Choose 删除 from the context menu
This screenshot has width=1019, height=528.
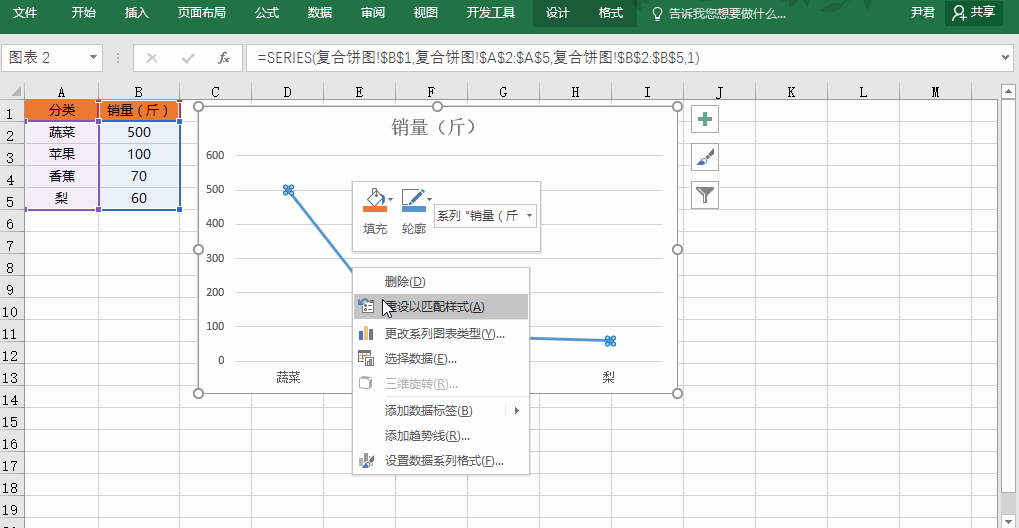(x=405, y=282)
